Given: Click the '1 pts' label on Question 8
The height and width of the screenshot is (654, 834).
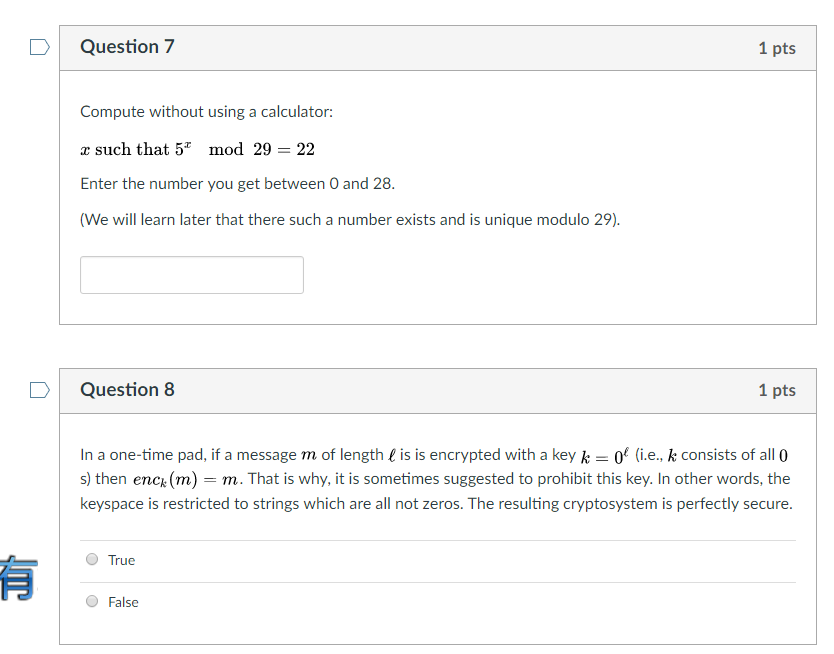Looking at the screenshot, I should pos(777,390).
